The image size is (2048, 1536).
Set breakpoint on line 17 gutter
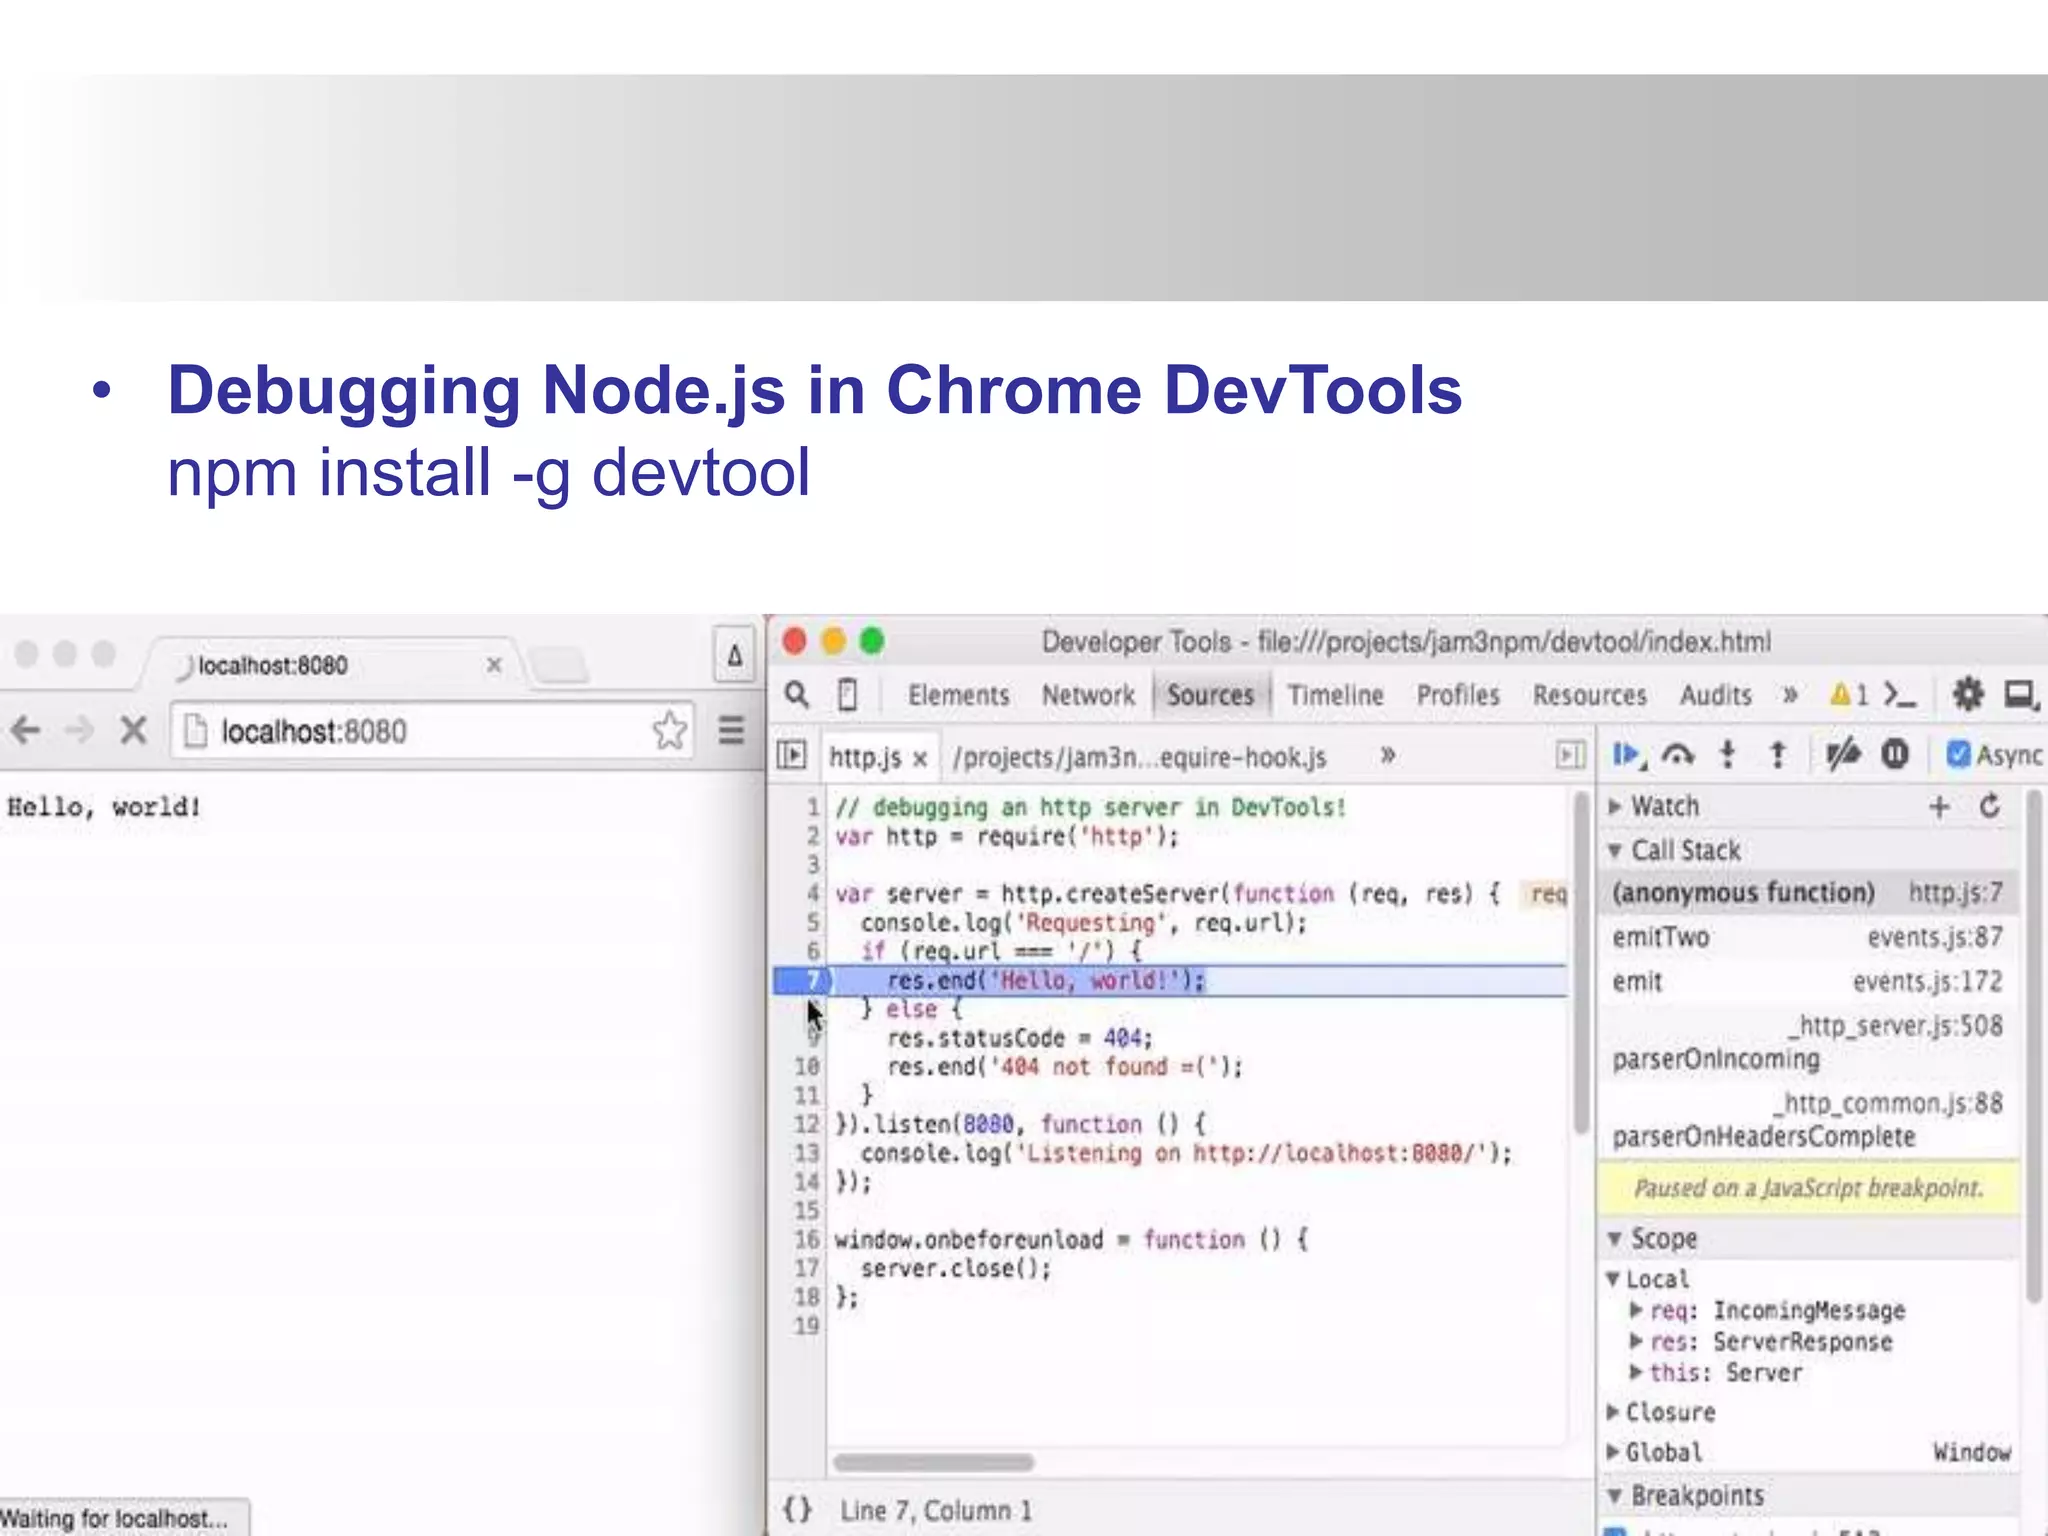click(806, 1268)
